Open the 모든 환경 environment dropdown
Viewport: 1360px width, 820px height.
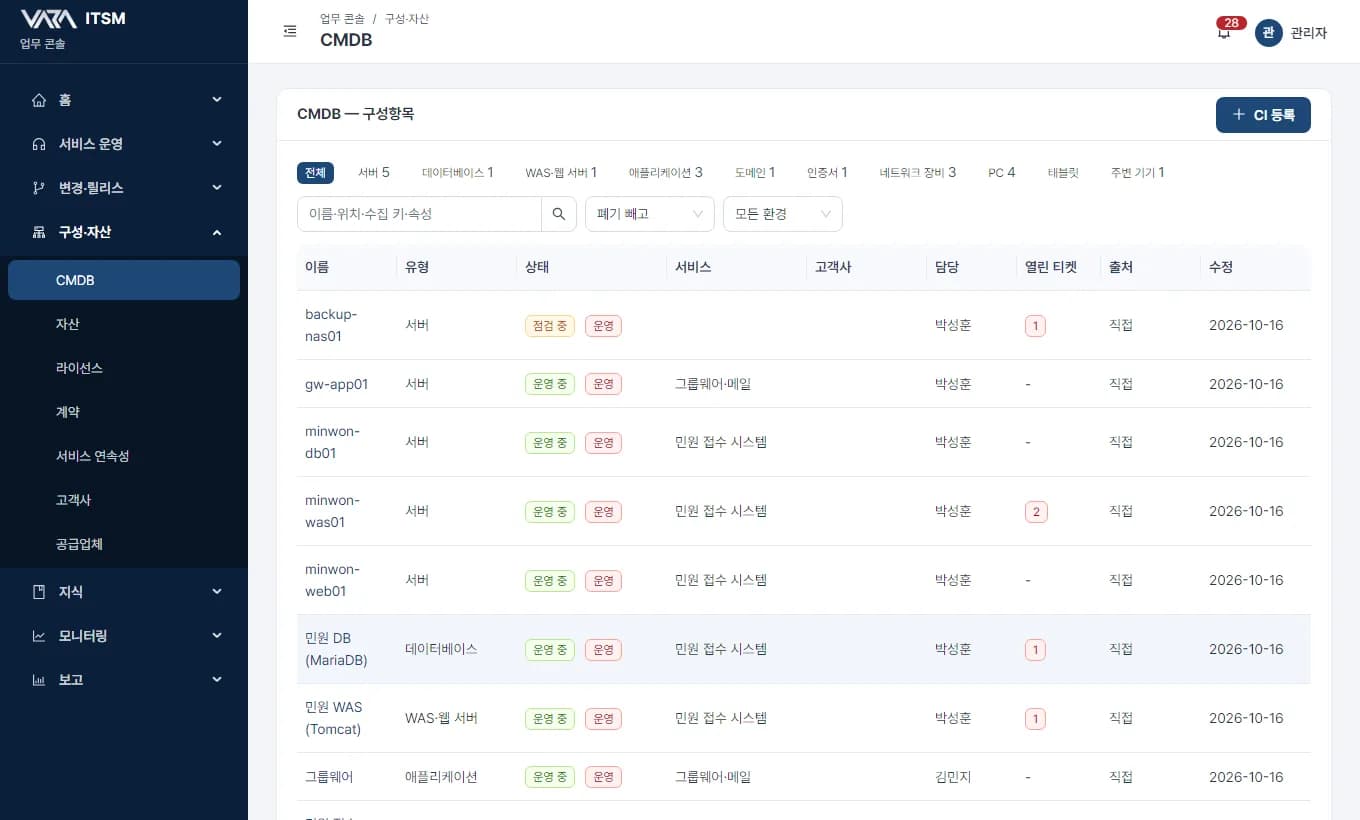point(783,214)
